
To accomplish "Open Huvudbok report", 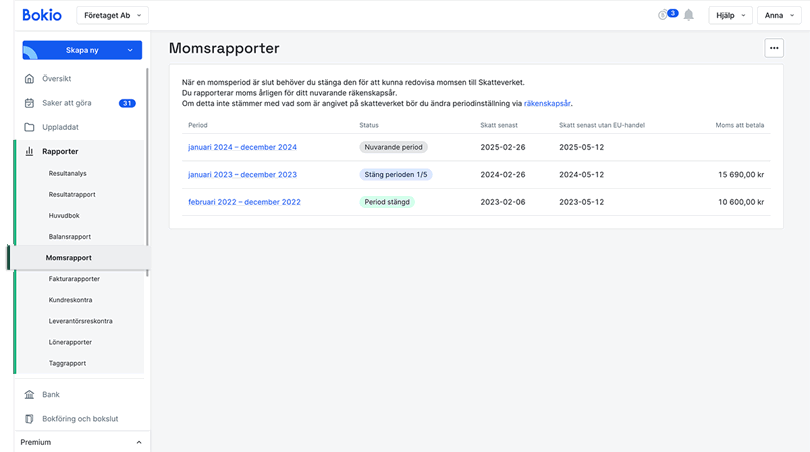I will [64, 216].
